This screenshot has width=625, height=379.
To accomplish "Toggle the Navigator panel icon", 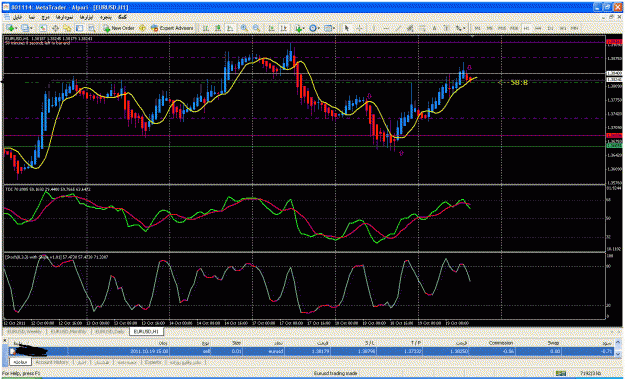I will tap(67, 28).
